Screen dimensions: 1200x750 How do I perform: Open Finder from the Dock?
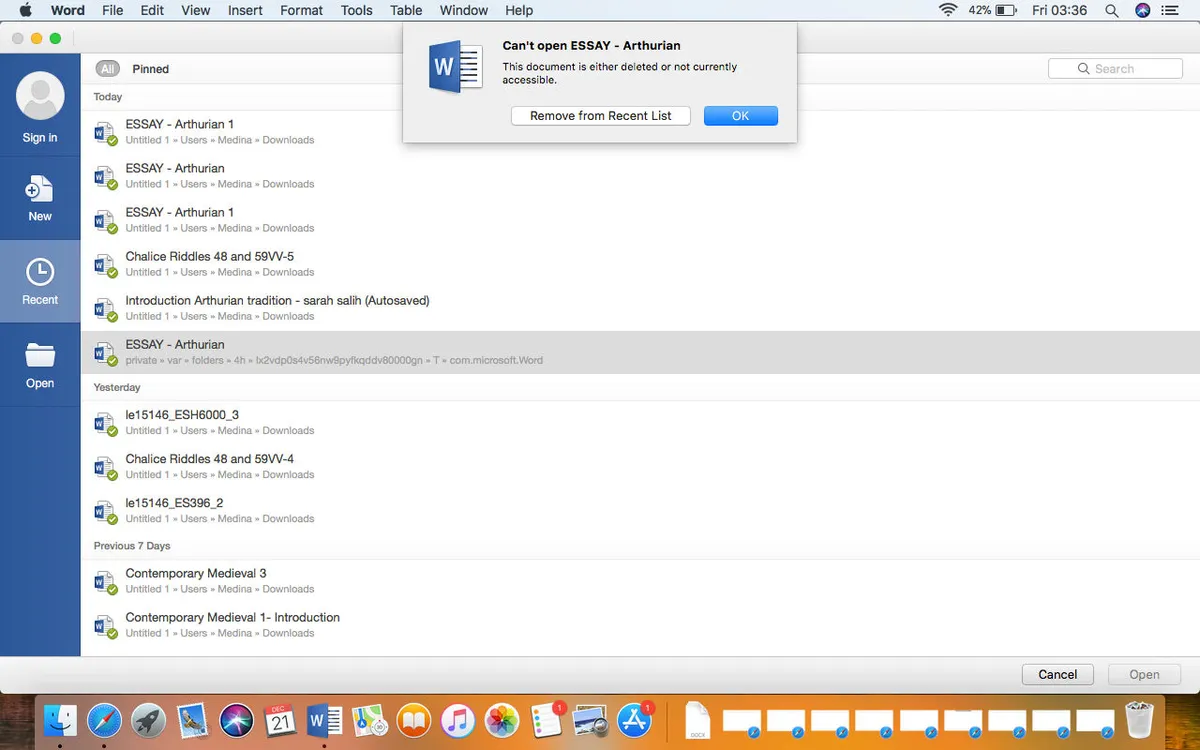pyautogui.click(x=60, y=720)
